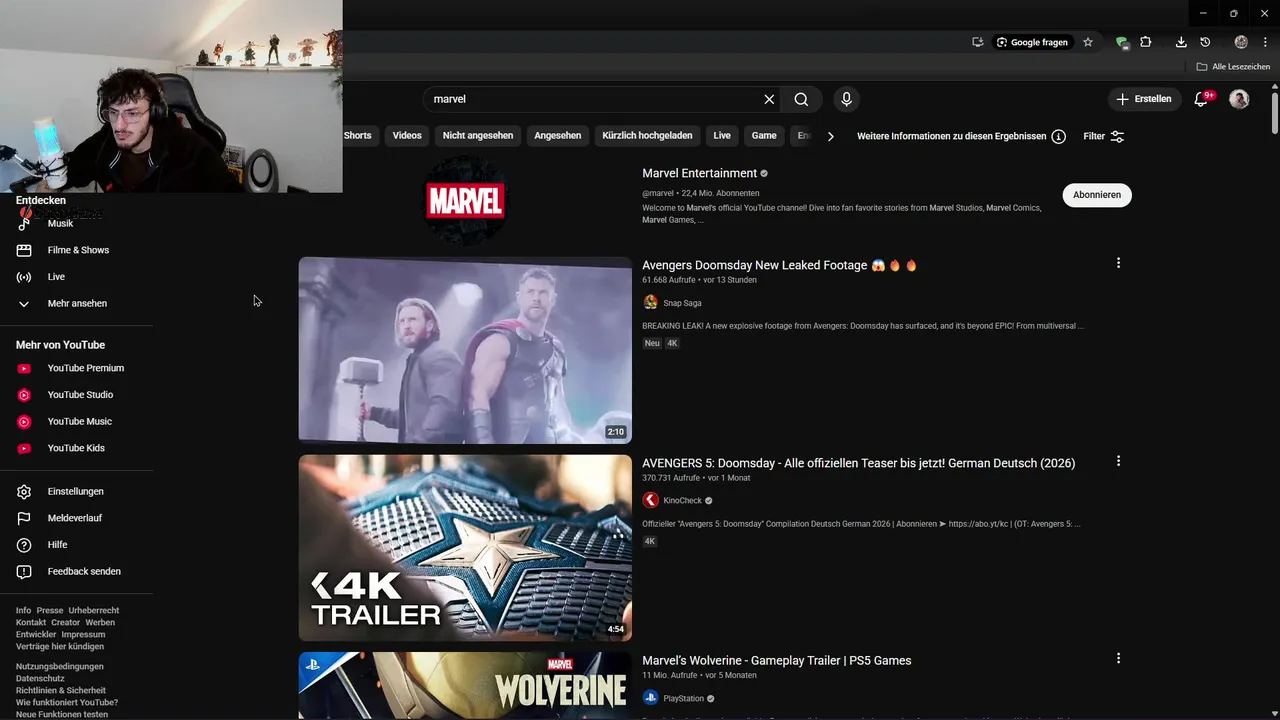Select the Shorts filter chip
The height and width of the screenshot is (720, 1280).
coord(357,135)
